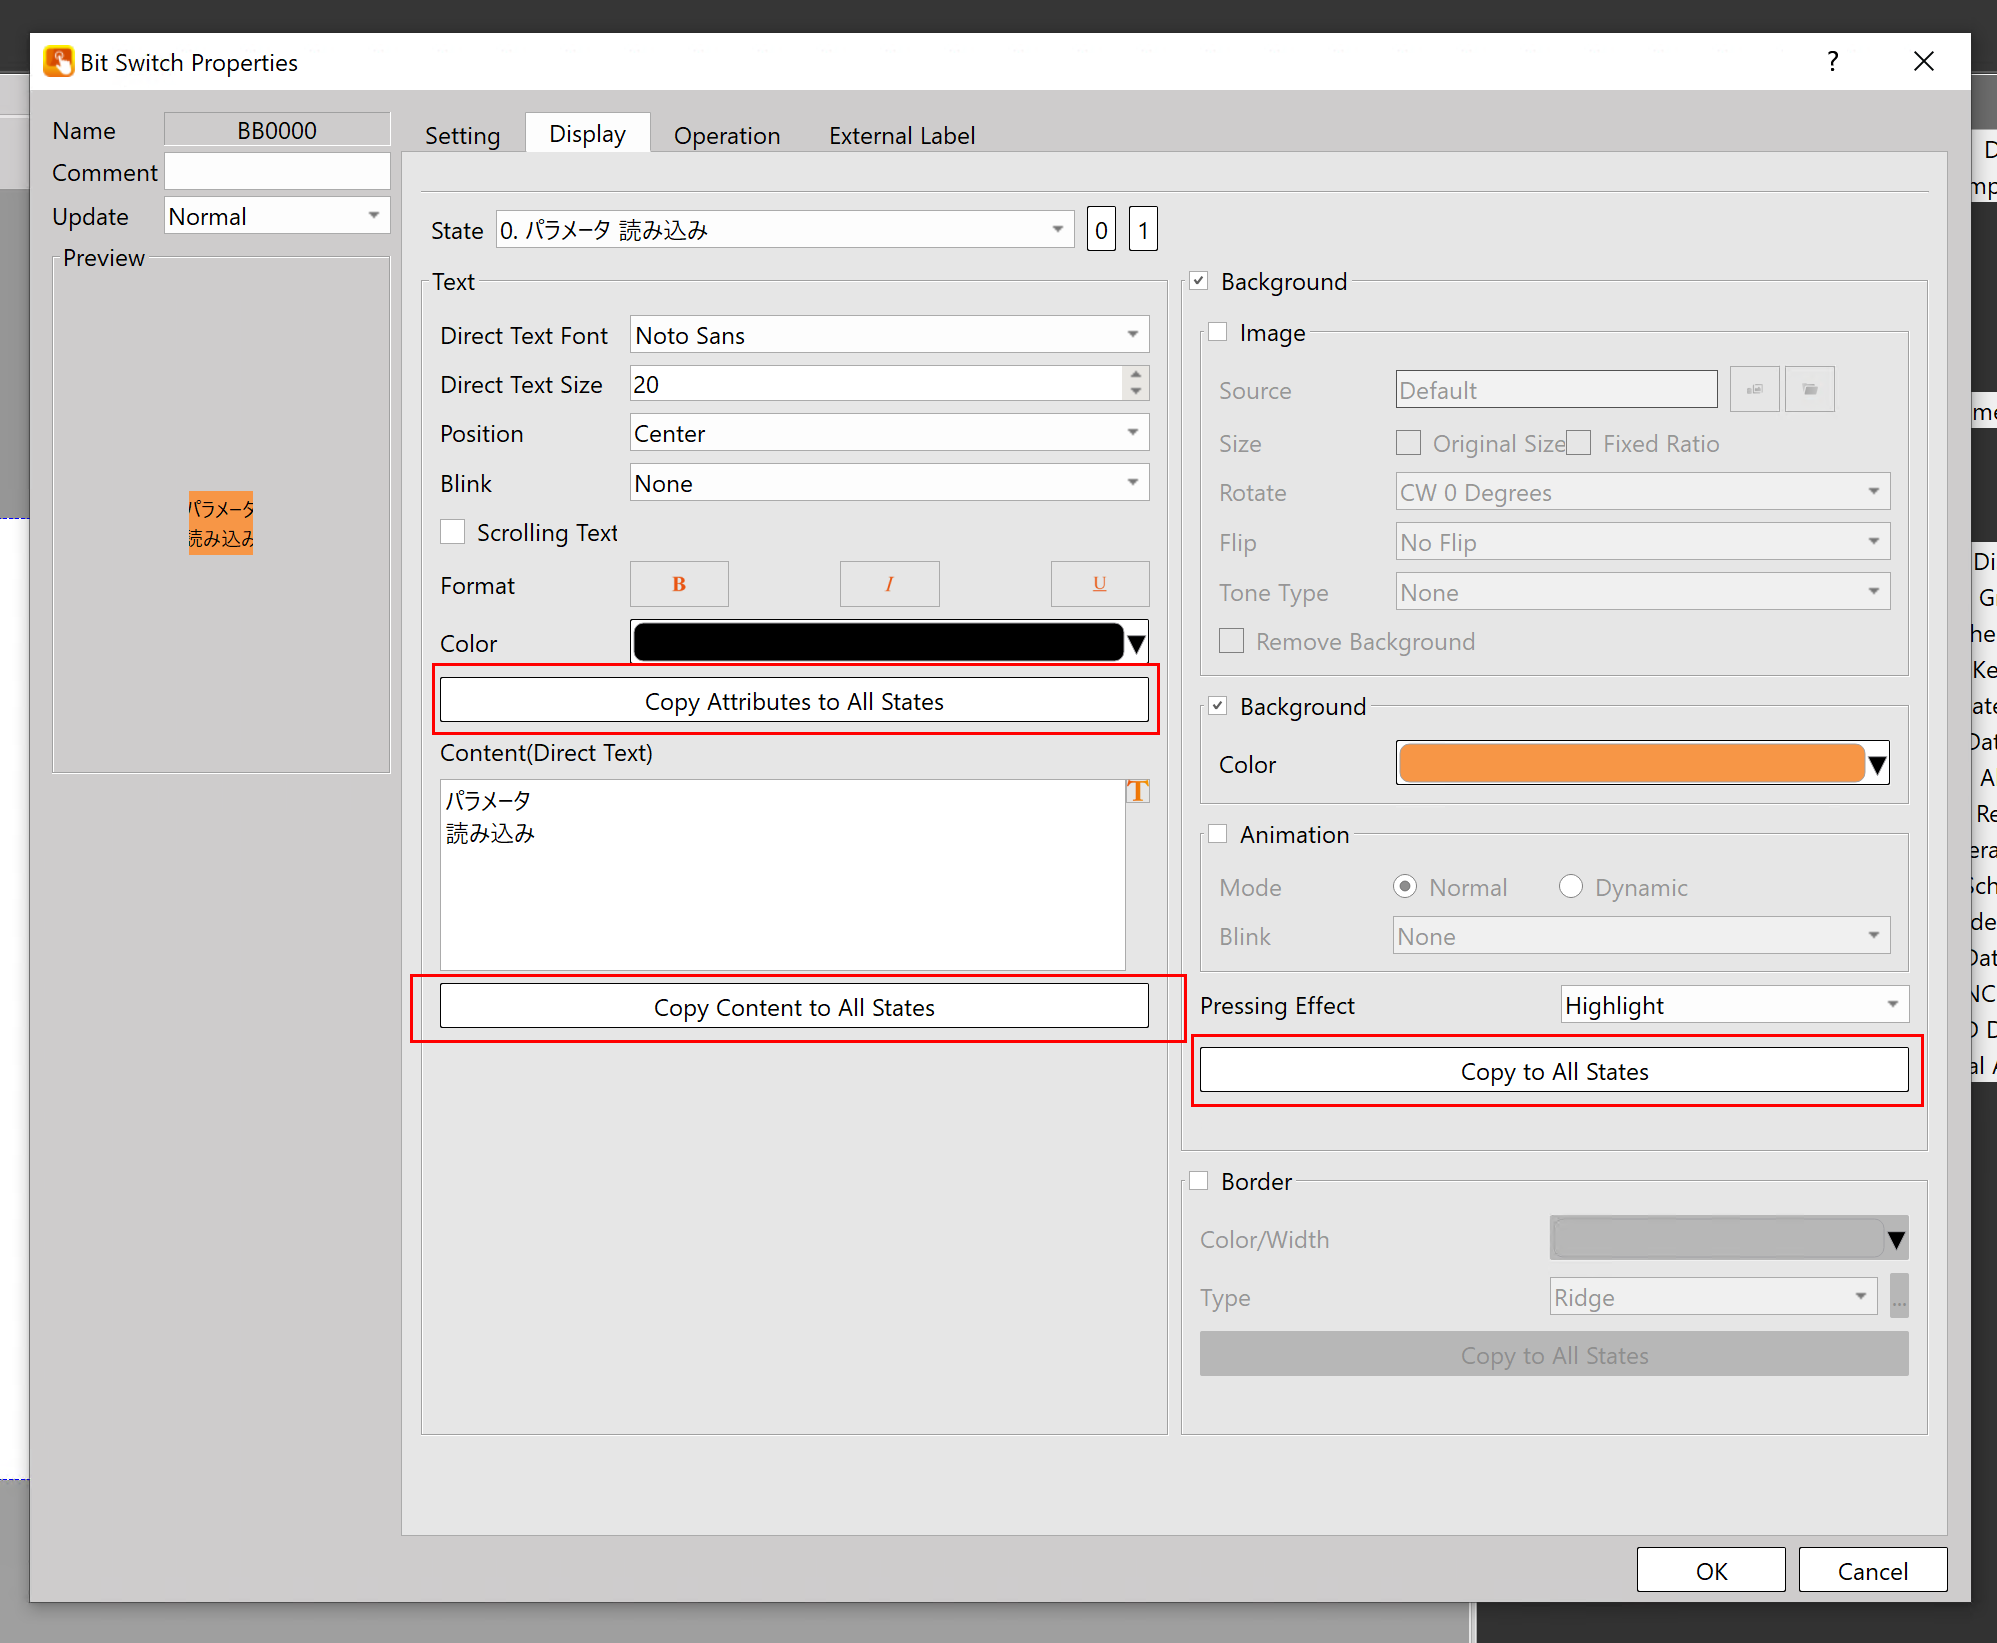Open the External Label tab

901,135
